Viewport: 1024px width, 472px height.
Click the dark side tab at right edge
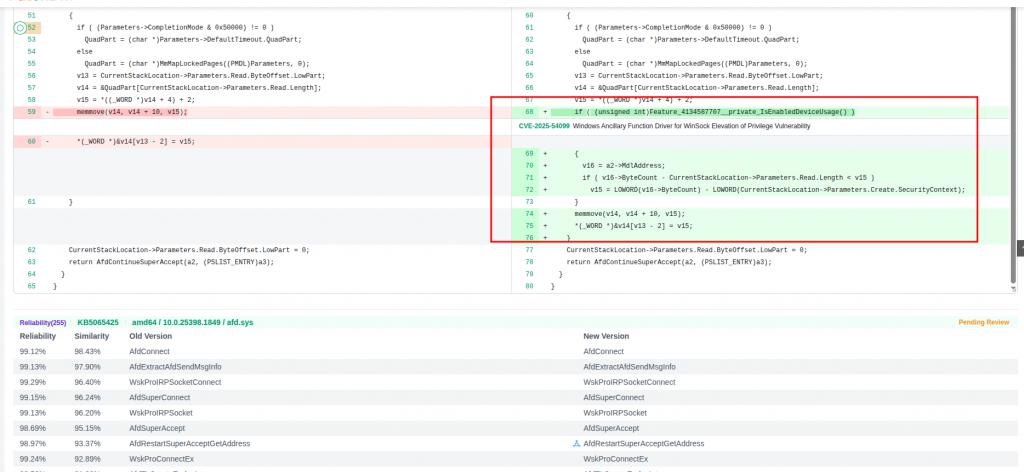tap(1019, 247)
